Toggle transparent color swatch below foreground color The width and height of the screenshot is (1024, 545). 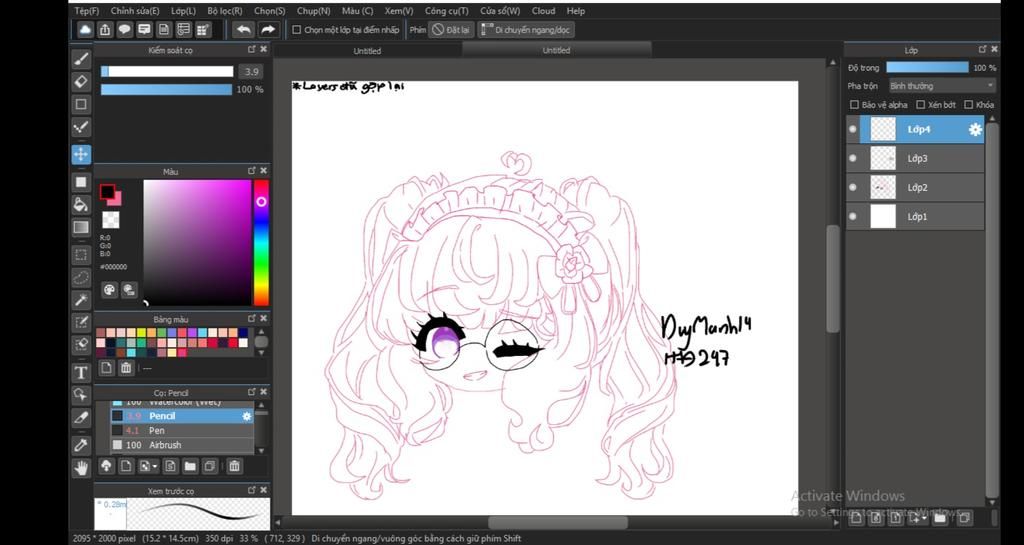pyautogui.click(x=110, y=220)
